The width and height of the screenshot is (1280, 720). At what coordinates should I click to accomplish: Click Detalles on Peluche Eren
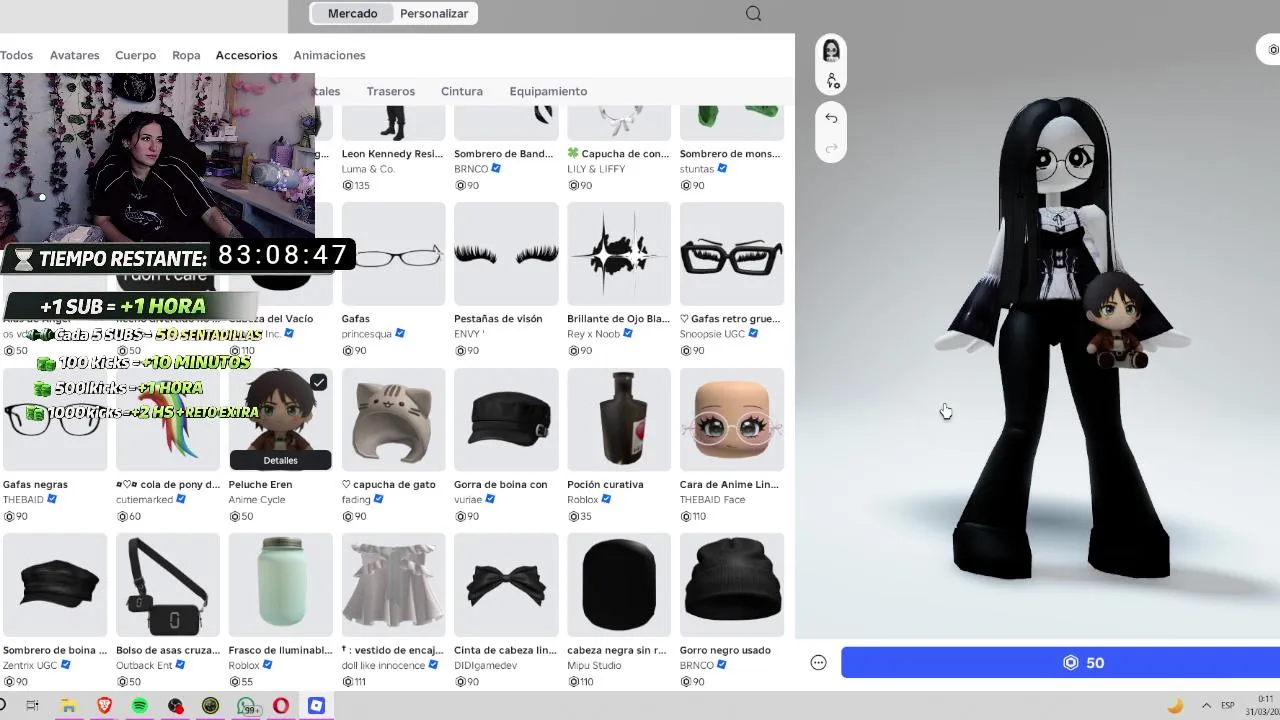coord(280,460)
